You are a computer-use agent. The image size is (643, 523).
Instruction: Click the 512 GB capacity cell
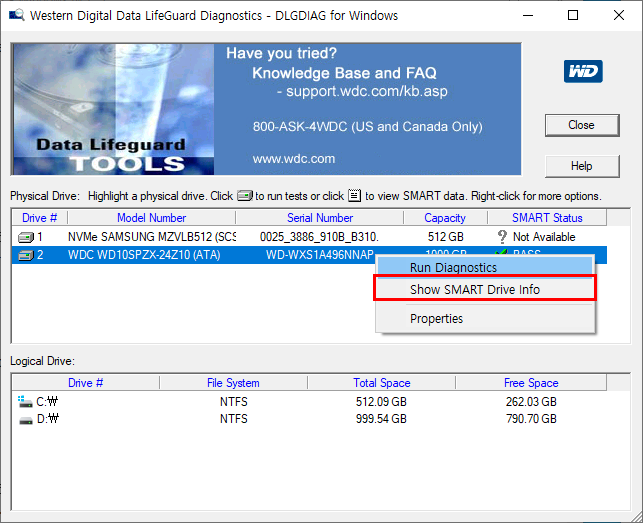[x=446, y=237]
